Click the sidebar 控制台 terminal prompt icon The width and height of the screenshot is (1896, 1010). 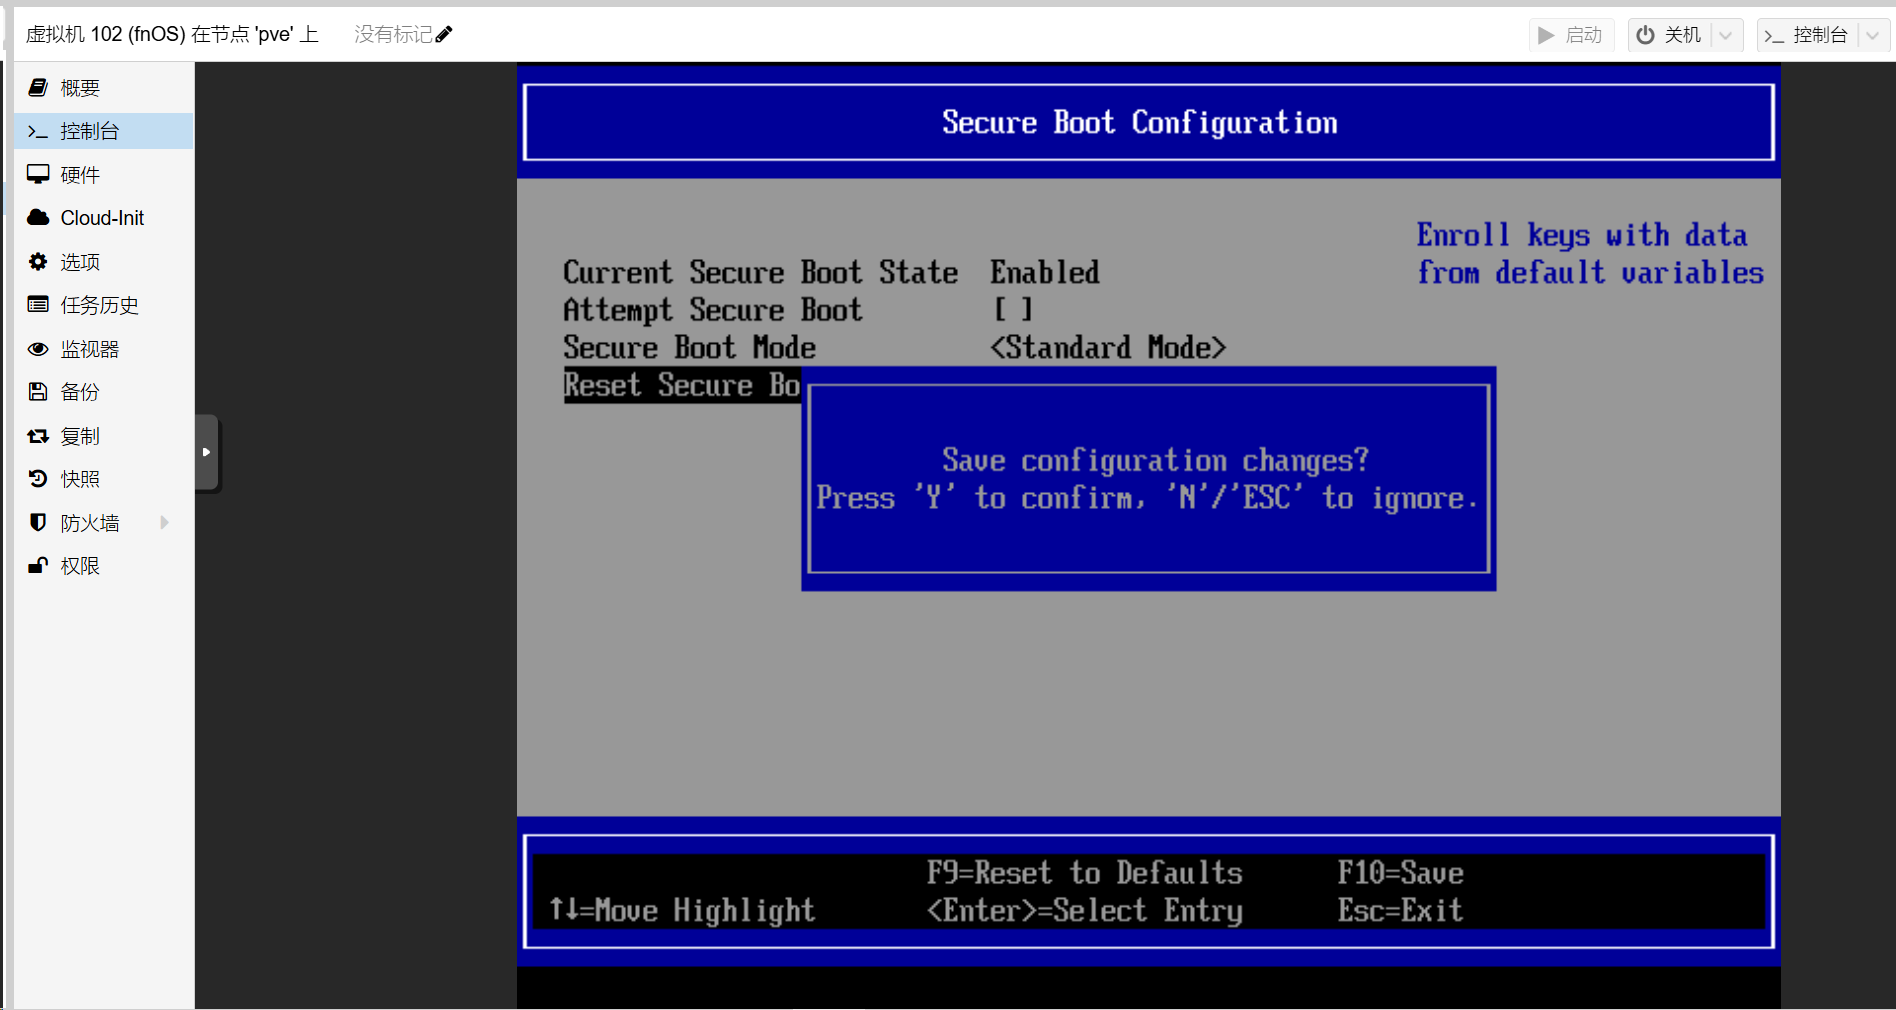[38, 131]
